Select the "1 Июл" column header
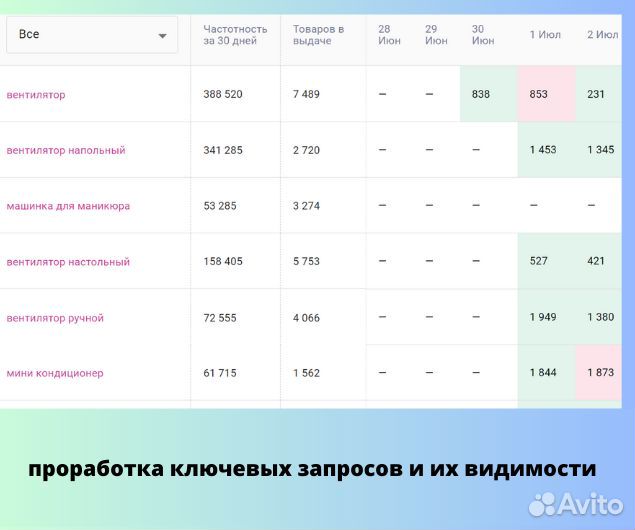635x530 pixels. tap(545, 35)
